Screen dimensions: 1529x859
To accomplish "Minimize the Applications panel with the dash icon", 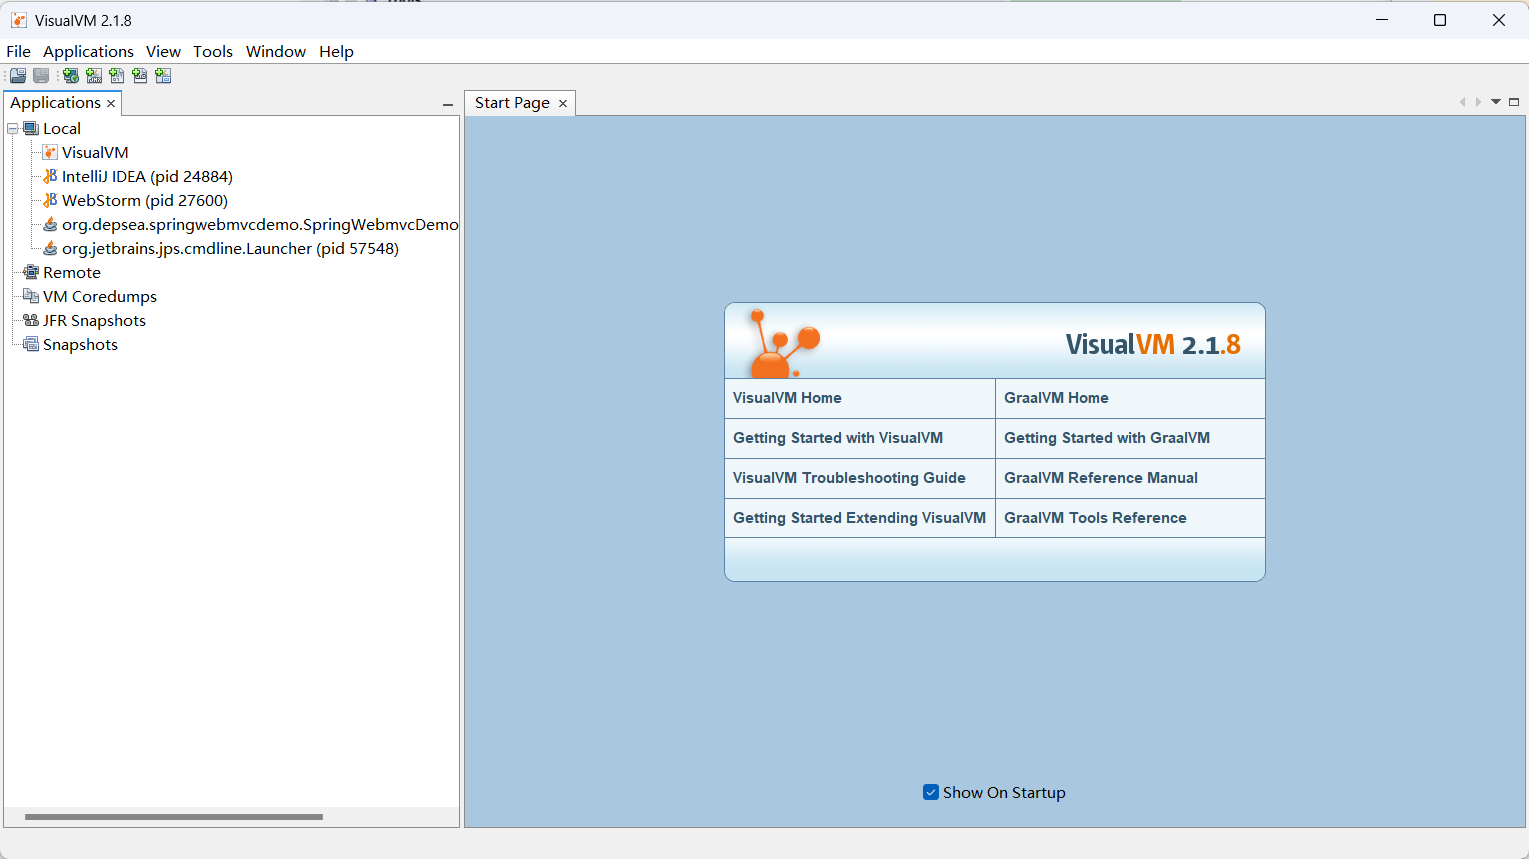I will coord(448,104).
